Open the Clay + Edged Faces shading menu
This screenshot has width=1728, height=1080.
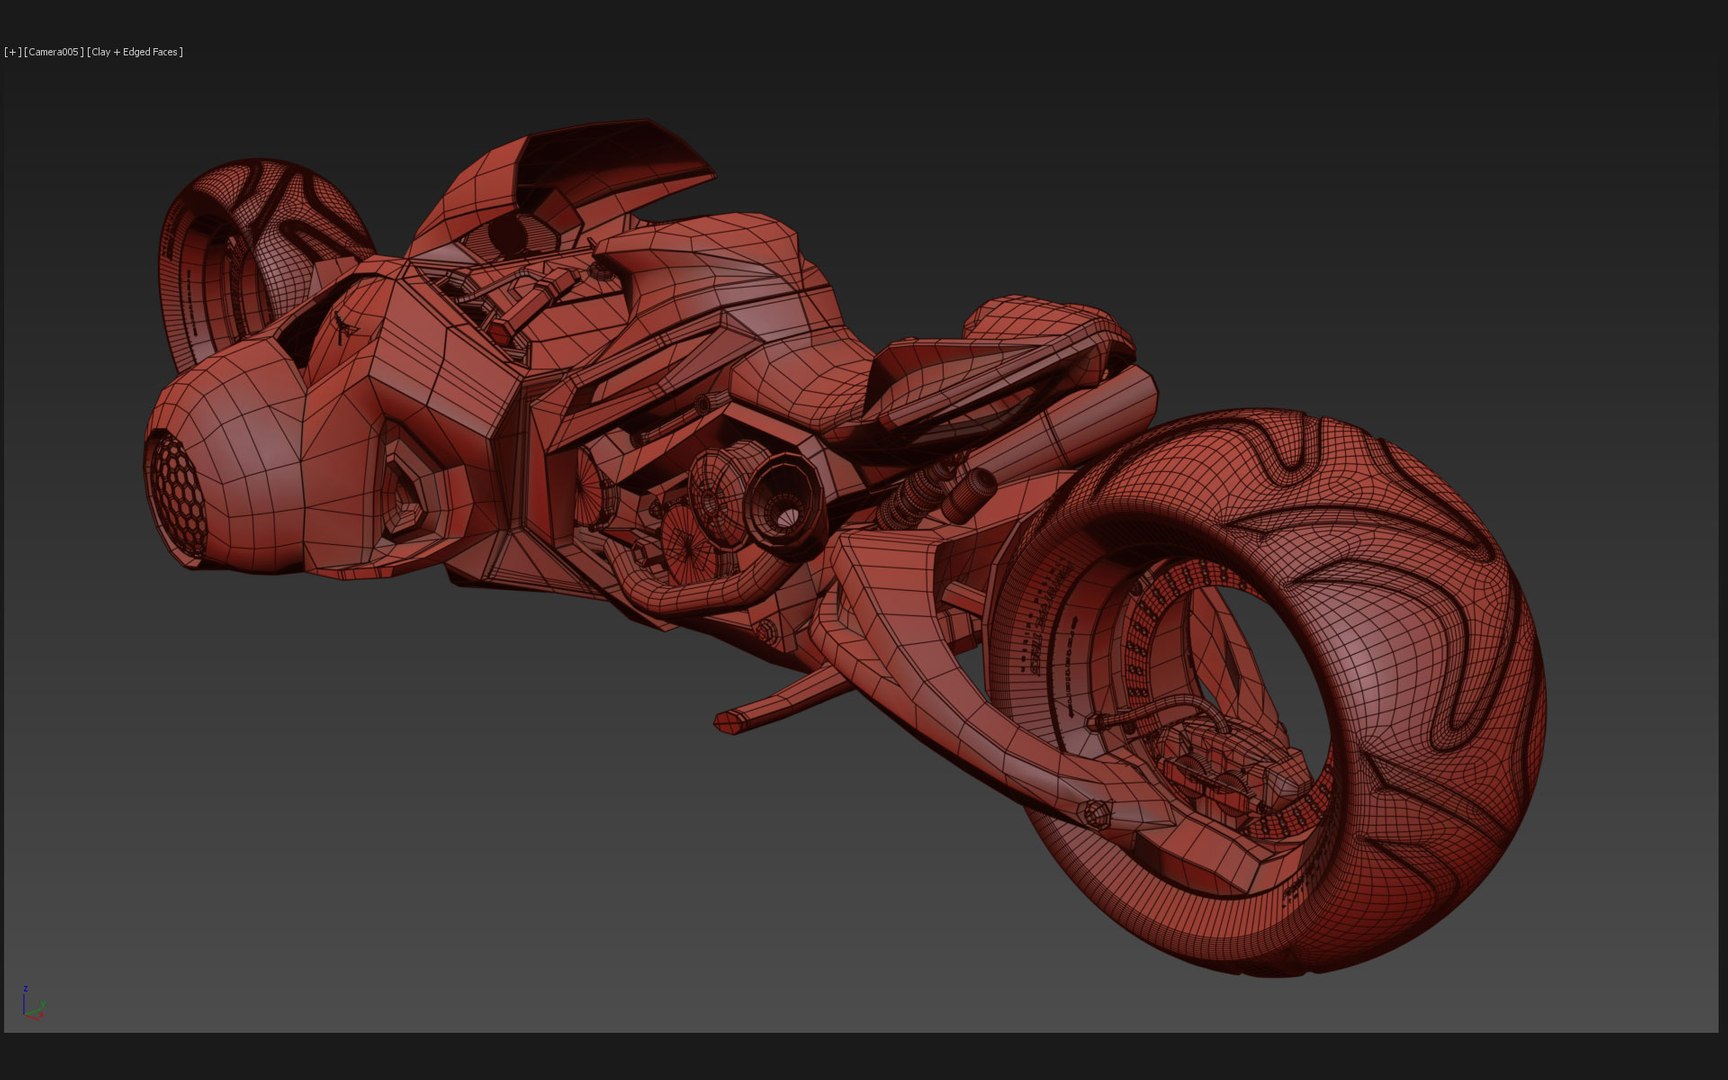click(x=135, y=52)
